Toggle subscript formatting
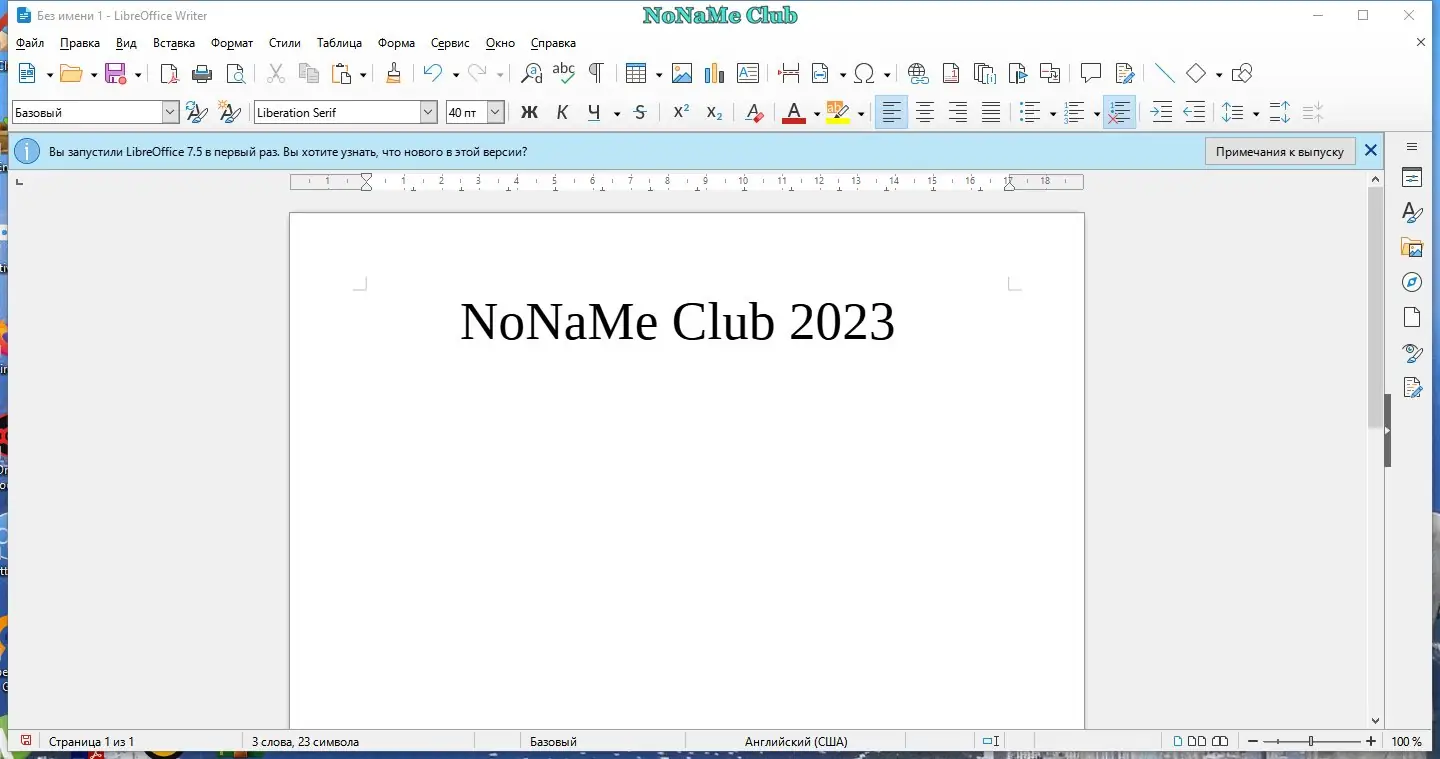This screenshot has width=1440, height=759. click(714, 113)
